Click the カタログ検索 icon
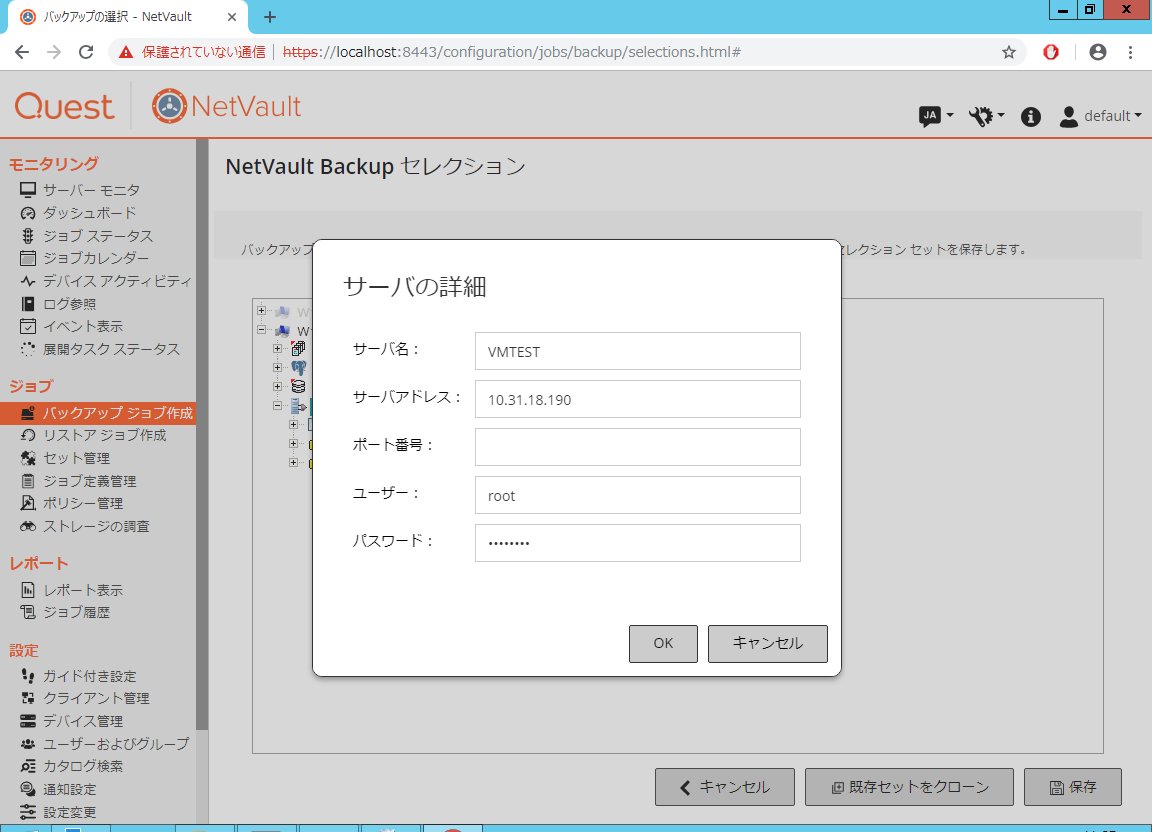1152x832 pixels. point(28,766)
